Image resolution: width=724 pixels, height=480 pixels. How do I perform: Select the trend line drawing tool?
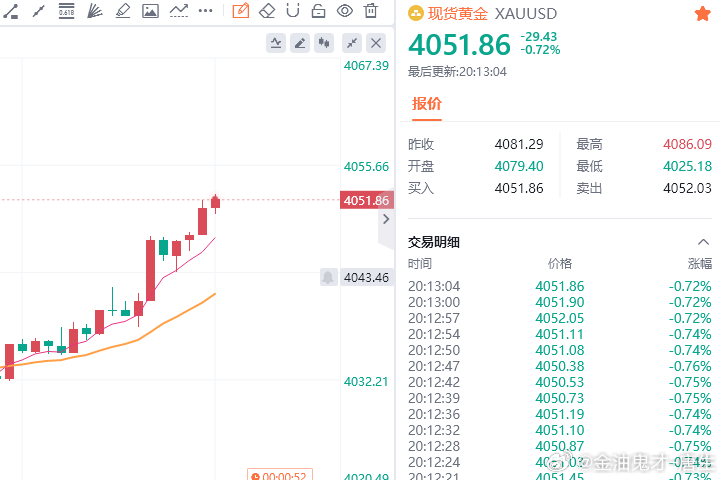(10, 11)
